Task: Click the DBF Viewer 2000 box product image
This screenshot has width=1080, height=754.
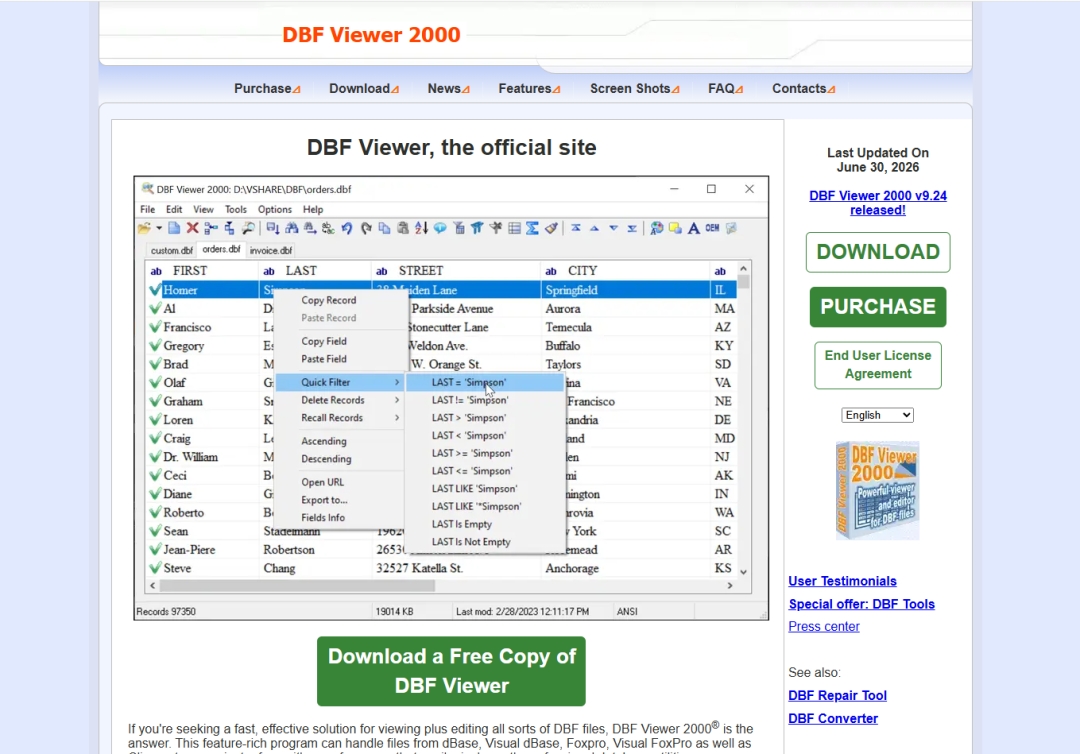Action: (878, 490)
